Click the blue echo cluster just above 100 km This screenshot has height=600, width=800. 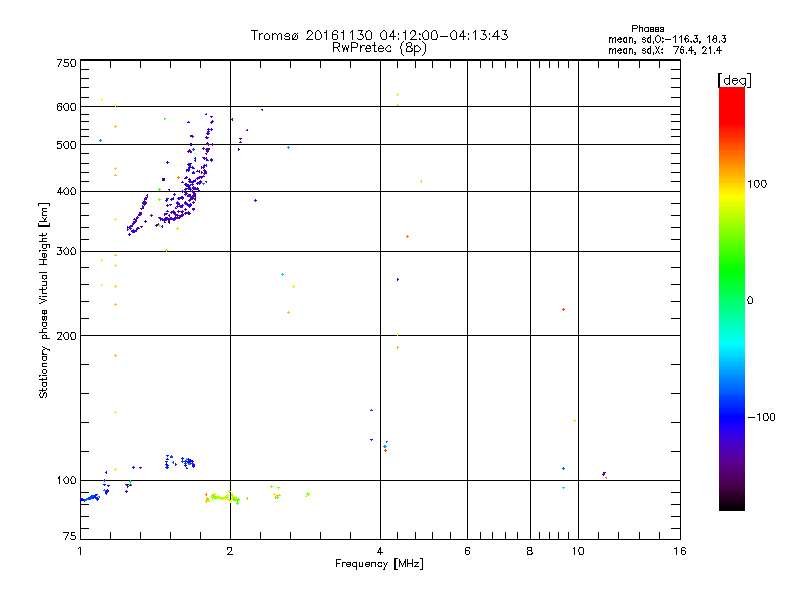pos(180,462)
